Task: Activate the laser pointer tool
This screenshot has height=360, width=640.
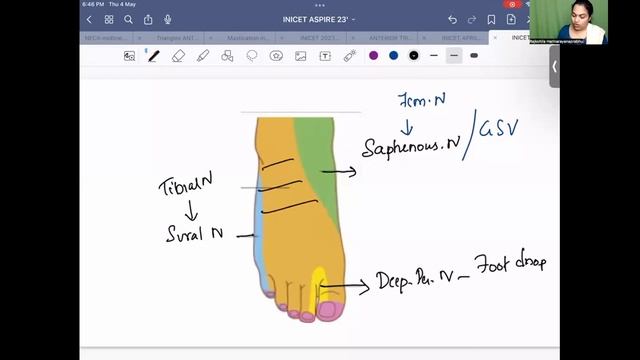Action: [350, 56]
